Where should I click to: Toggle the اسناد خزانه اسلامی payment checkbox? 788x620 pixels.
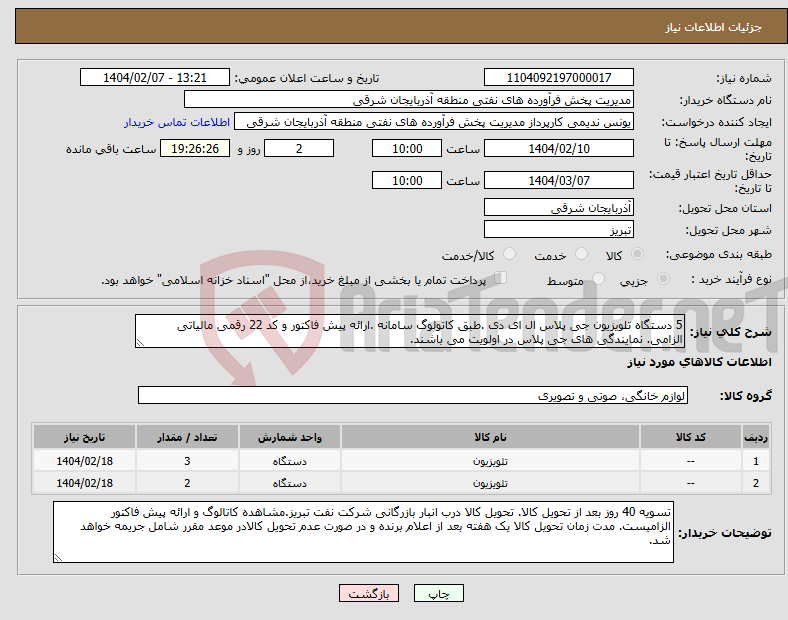(501, 277)
